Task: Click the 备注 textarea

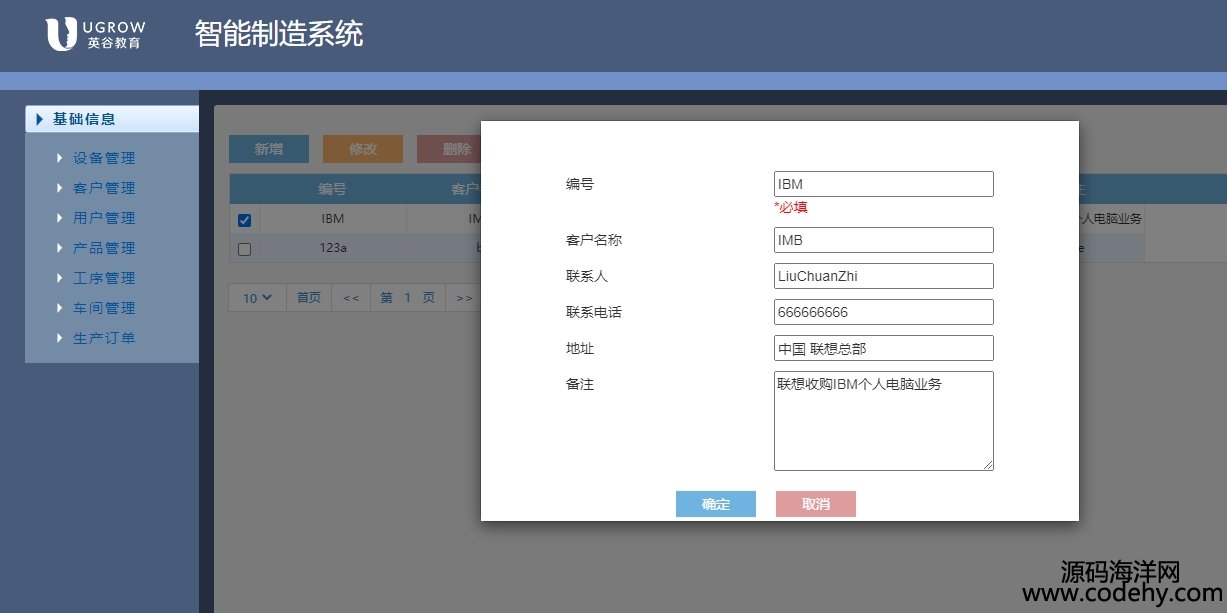Action: point(884,421)
